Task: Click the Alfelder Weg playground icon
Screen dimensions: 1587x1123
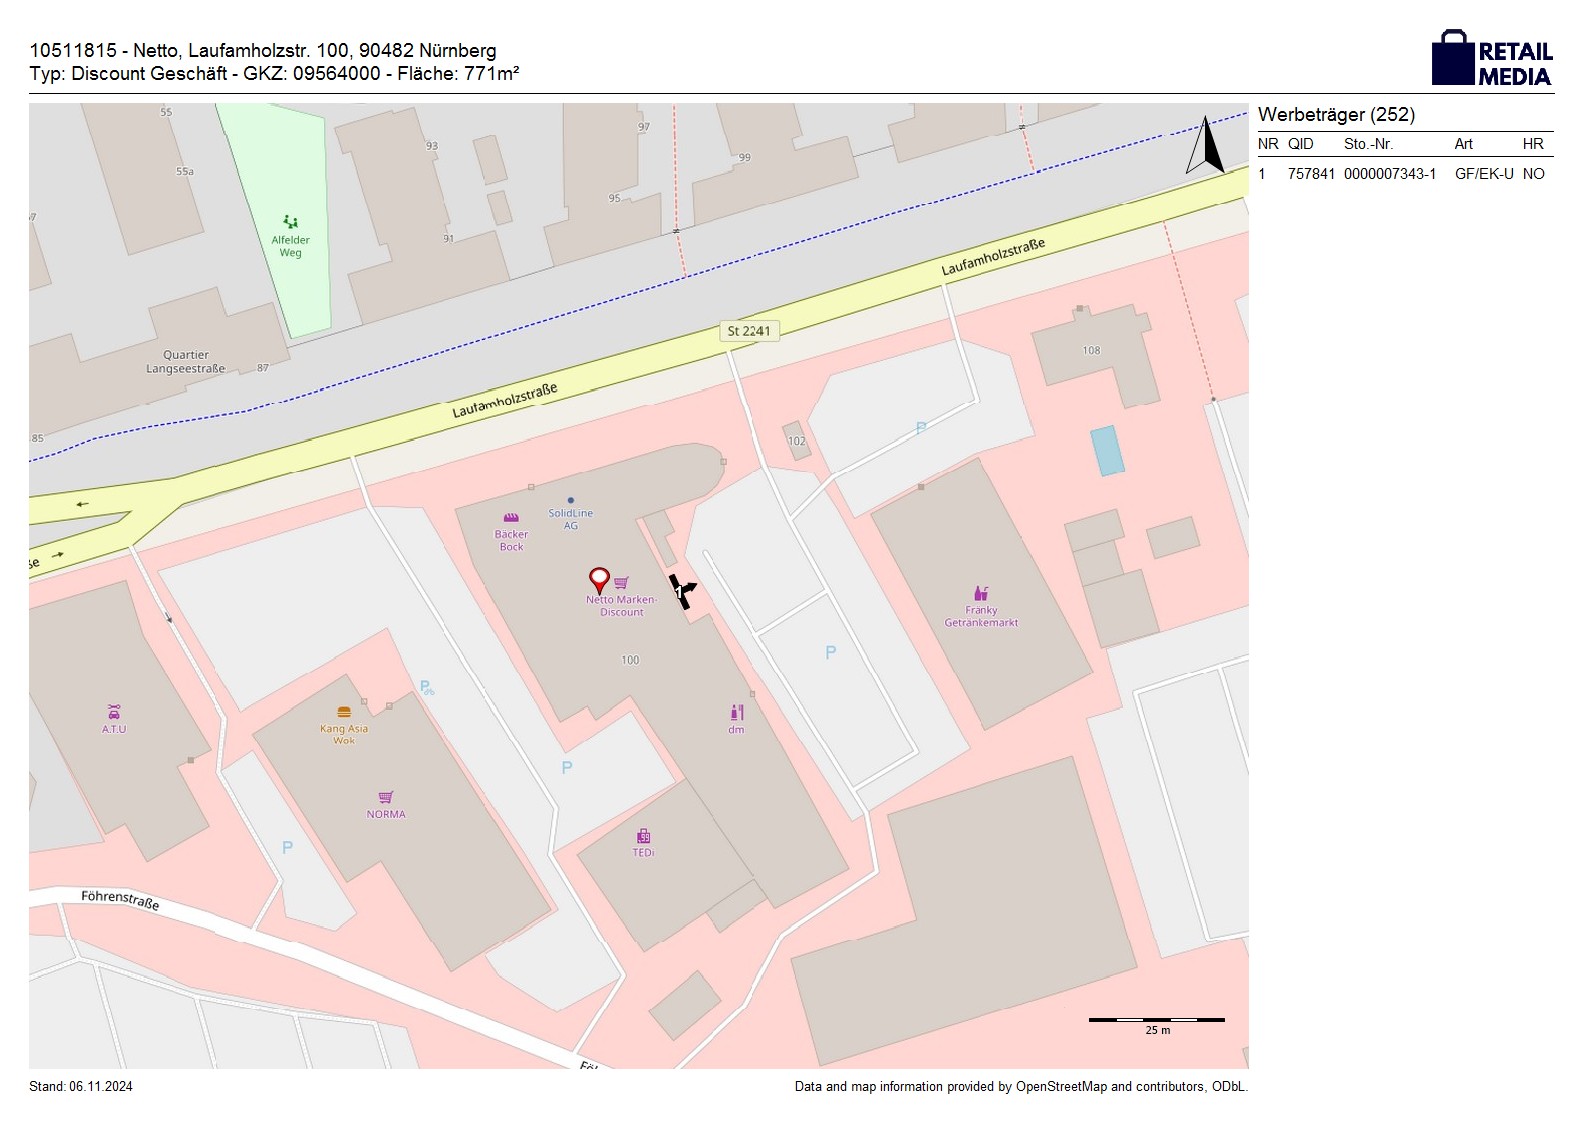Action: point(290,222)
